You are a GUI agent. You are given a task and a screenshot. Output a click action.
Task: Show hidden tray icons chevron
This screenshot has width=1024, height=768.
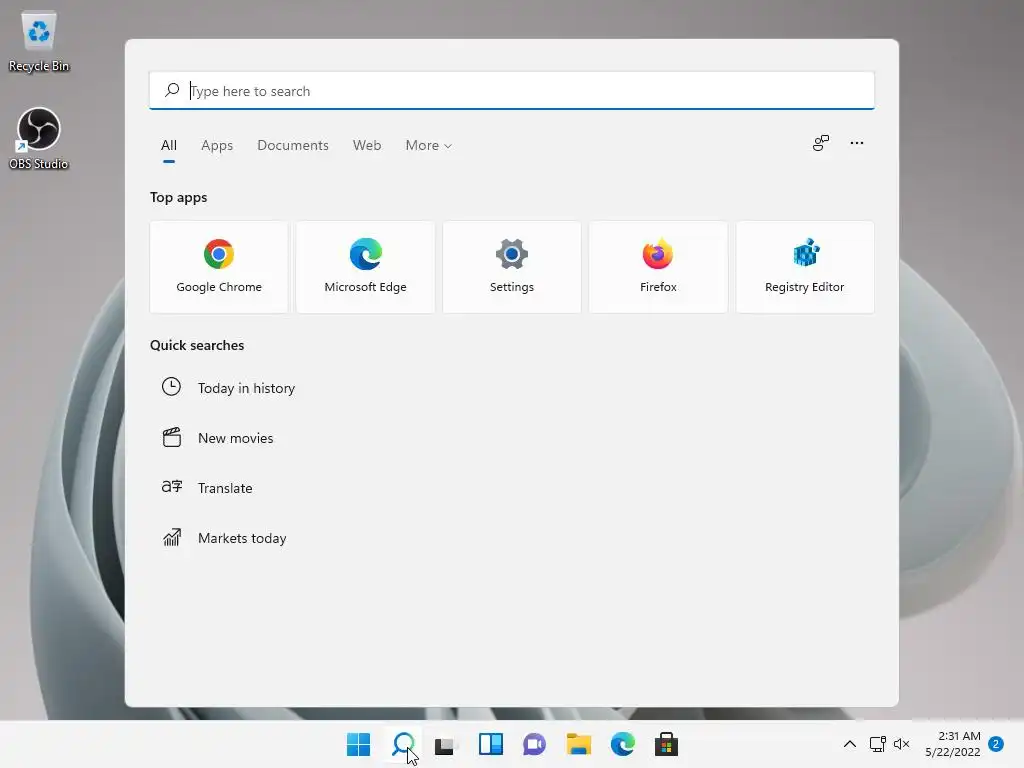(x=850, y=744)
